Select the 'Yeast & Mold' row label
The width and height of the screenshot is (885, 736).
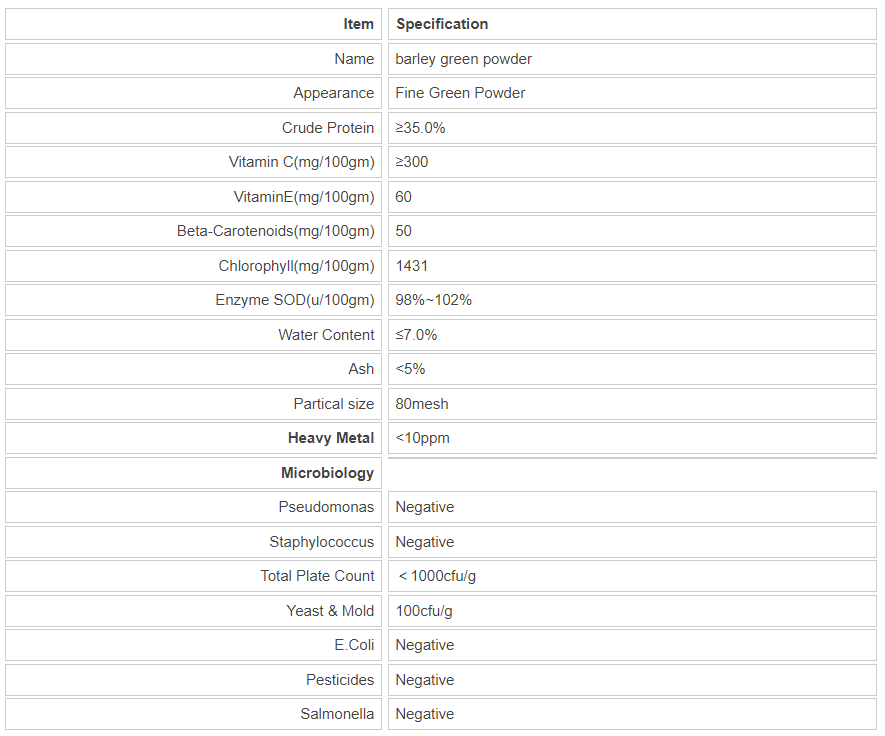tap(330, 611)
